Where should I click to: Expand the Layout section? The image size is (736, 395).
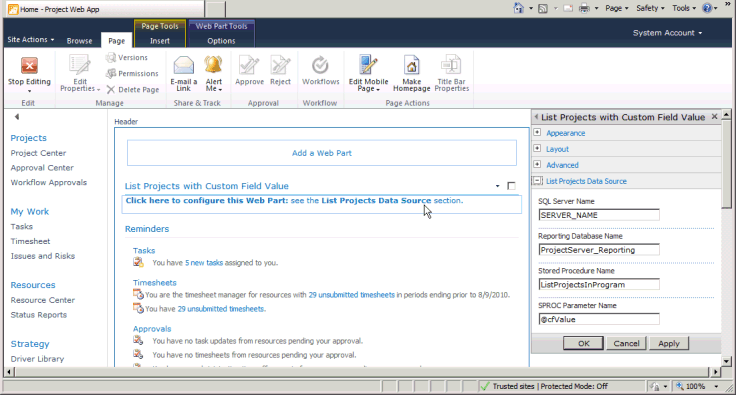(x=537, y=148)
